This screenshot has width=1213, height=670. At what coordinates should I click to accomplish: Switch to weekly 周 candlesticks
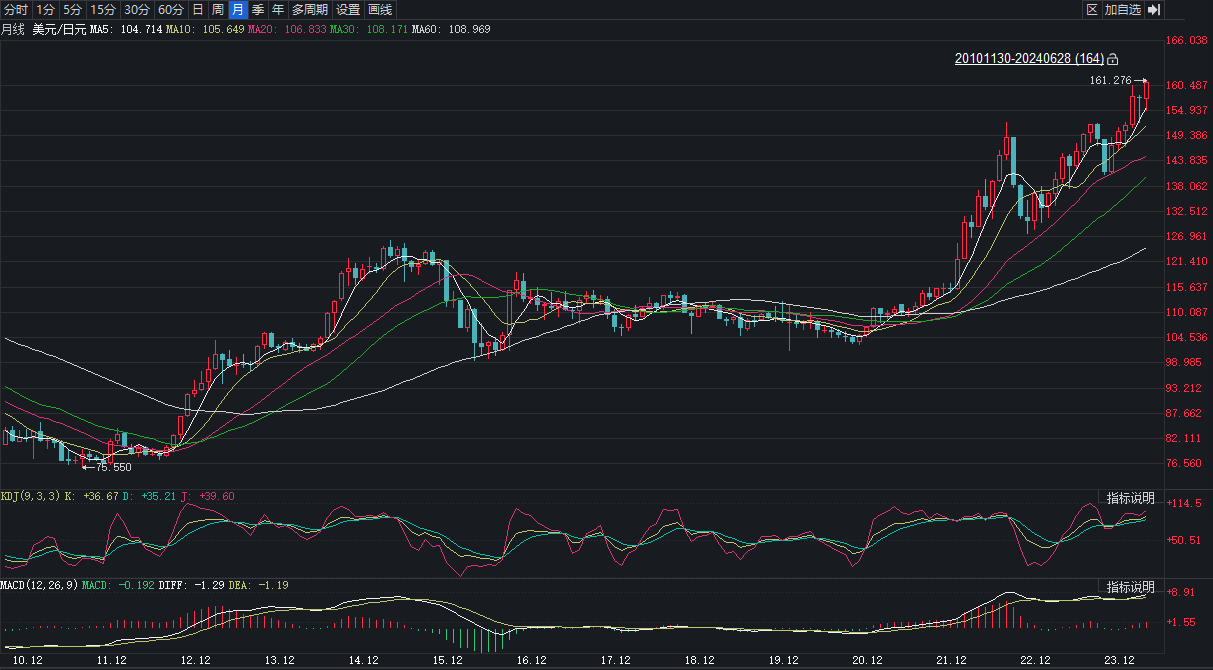218,10
